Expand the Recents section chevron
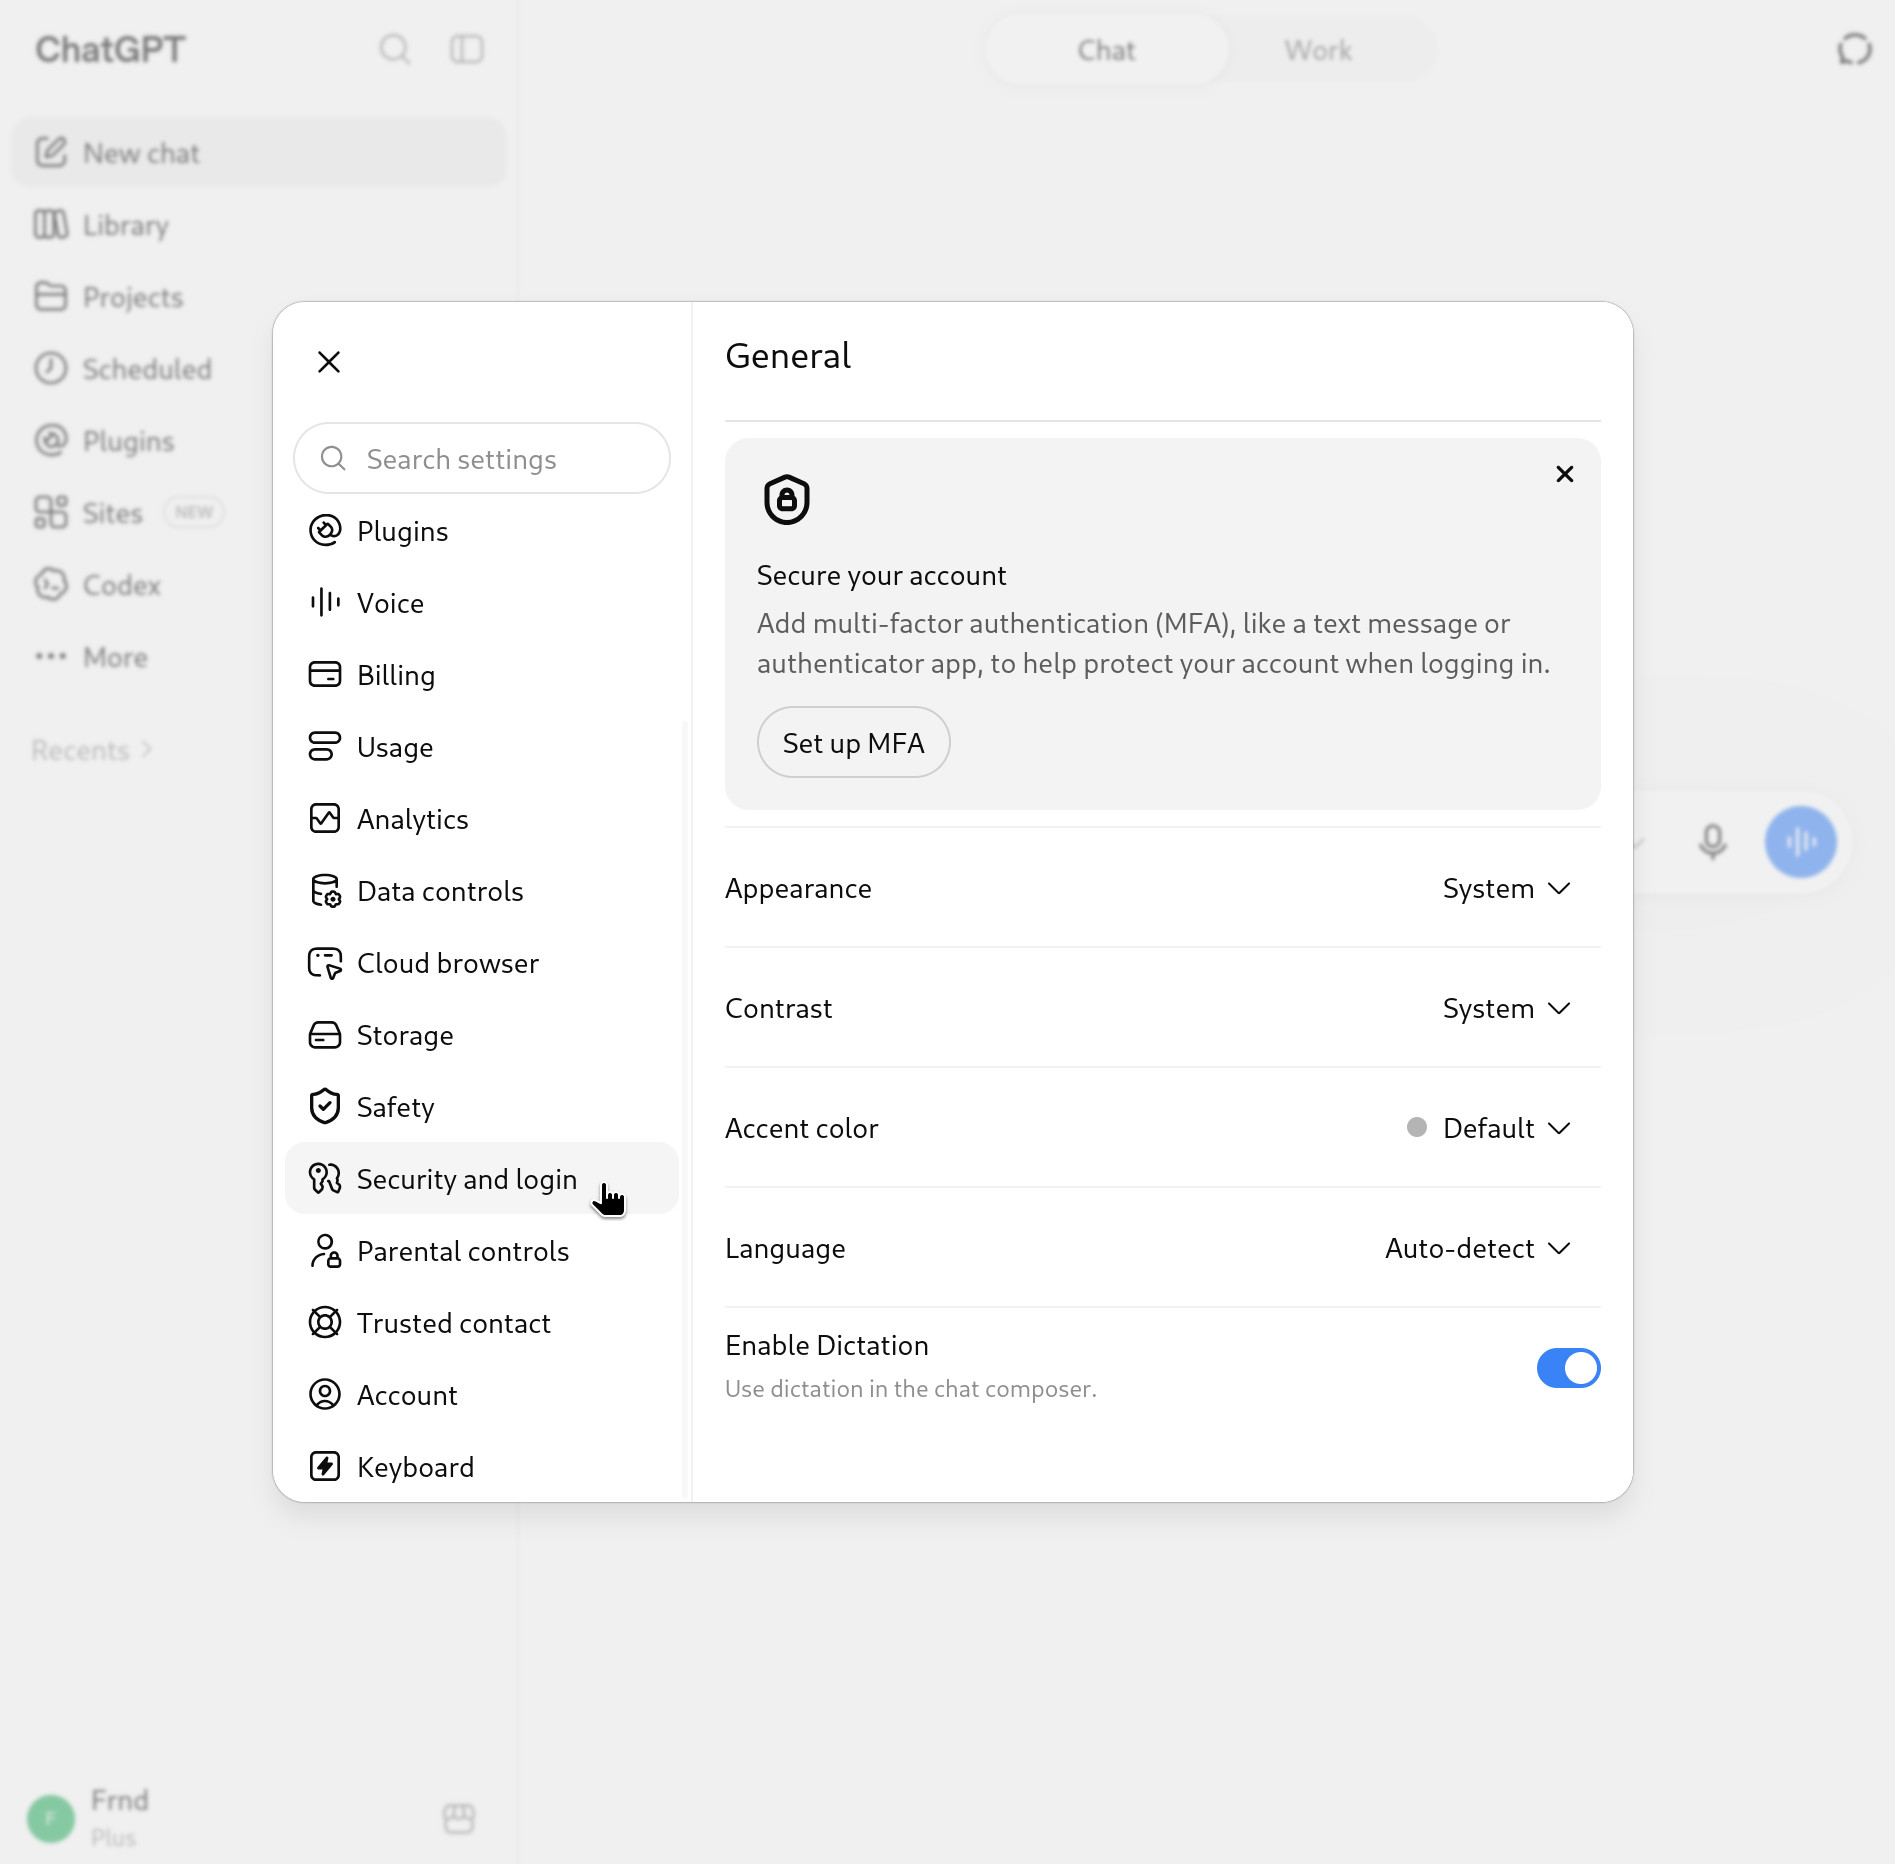Image resolution: width=1895 pixels, height=1864 pixels. [147, 750]
